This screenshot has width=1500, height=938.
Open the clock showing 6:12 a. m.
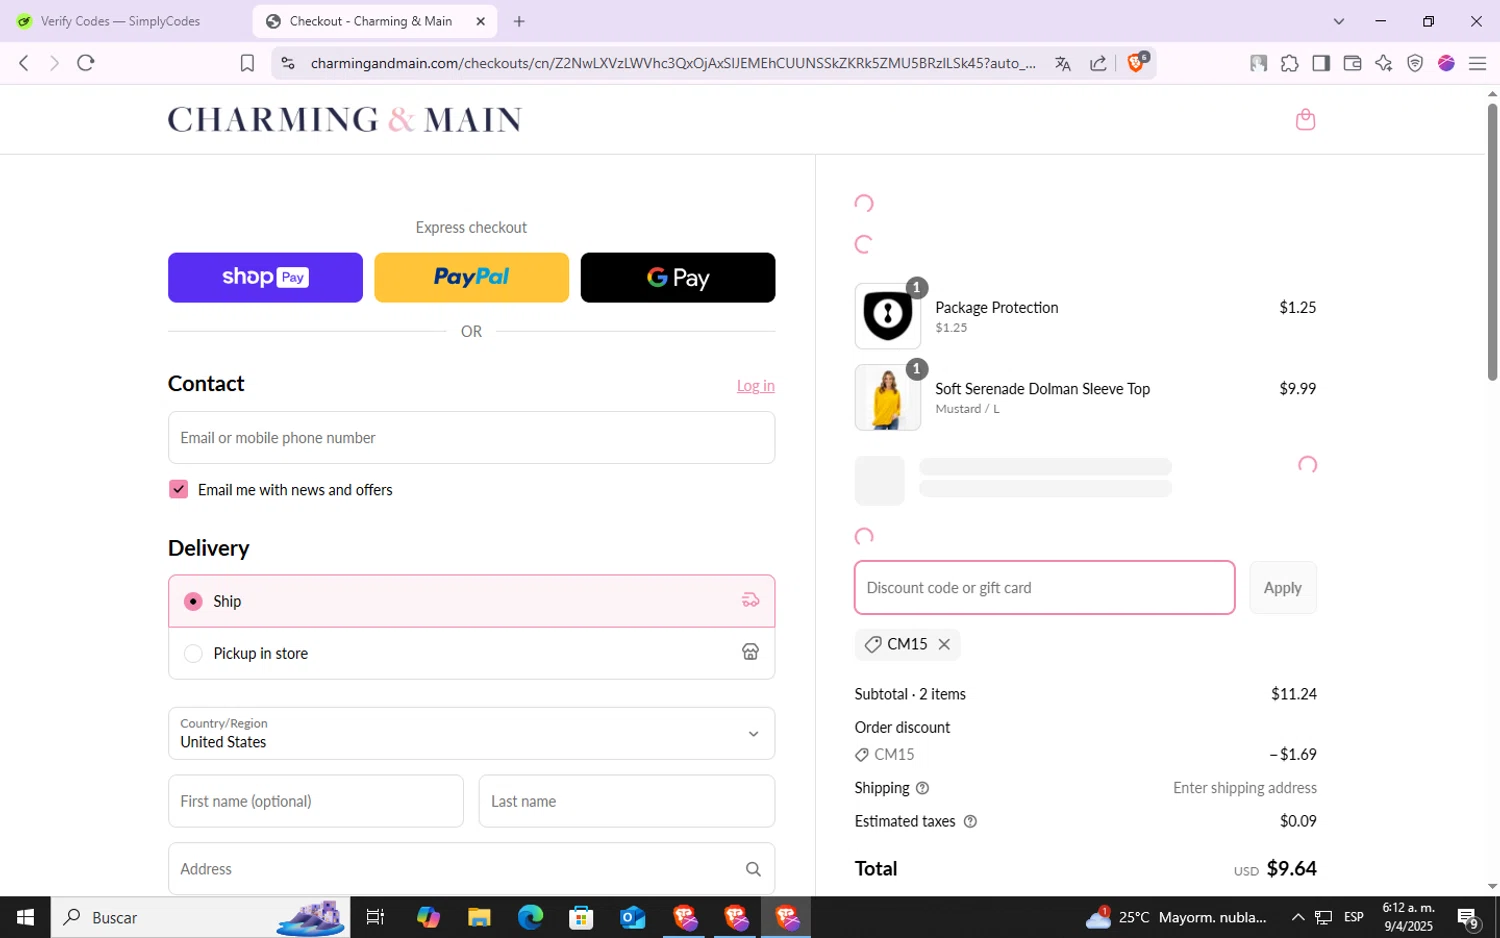1408,917
